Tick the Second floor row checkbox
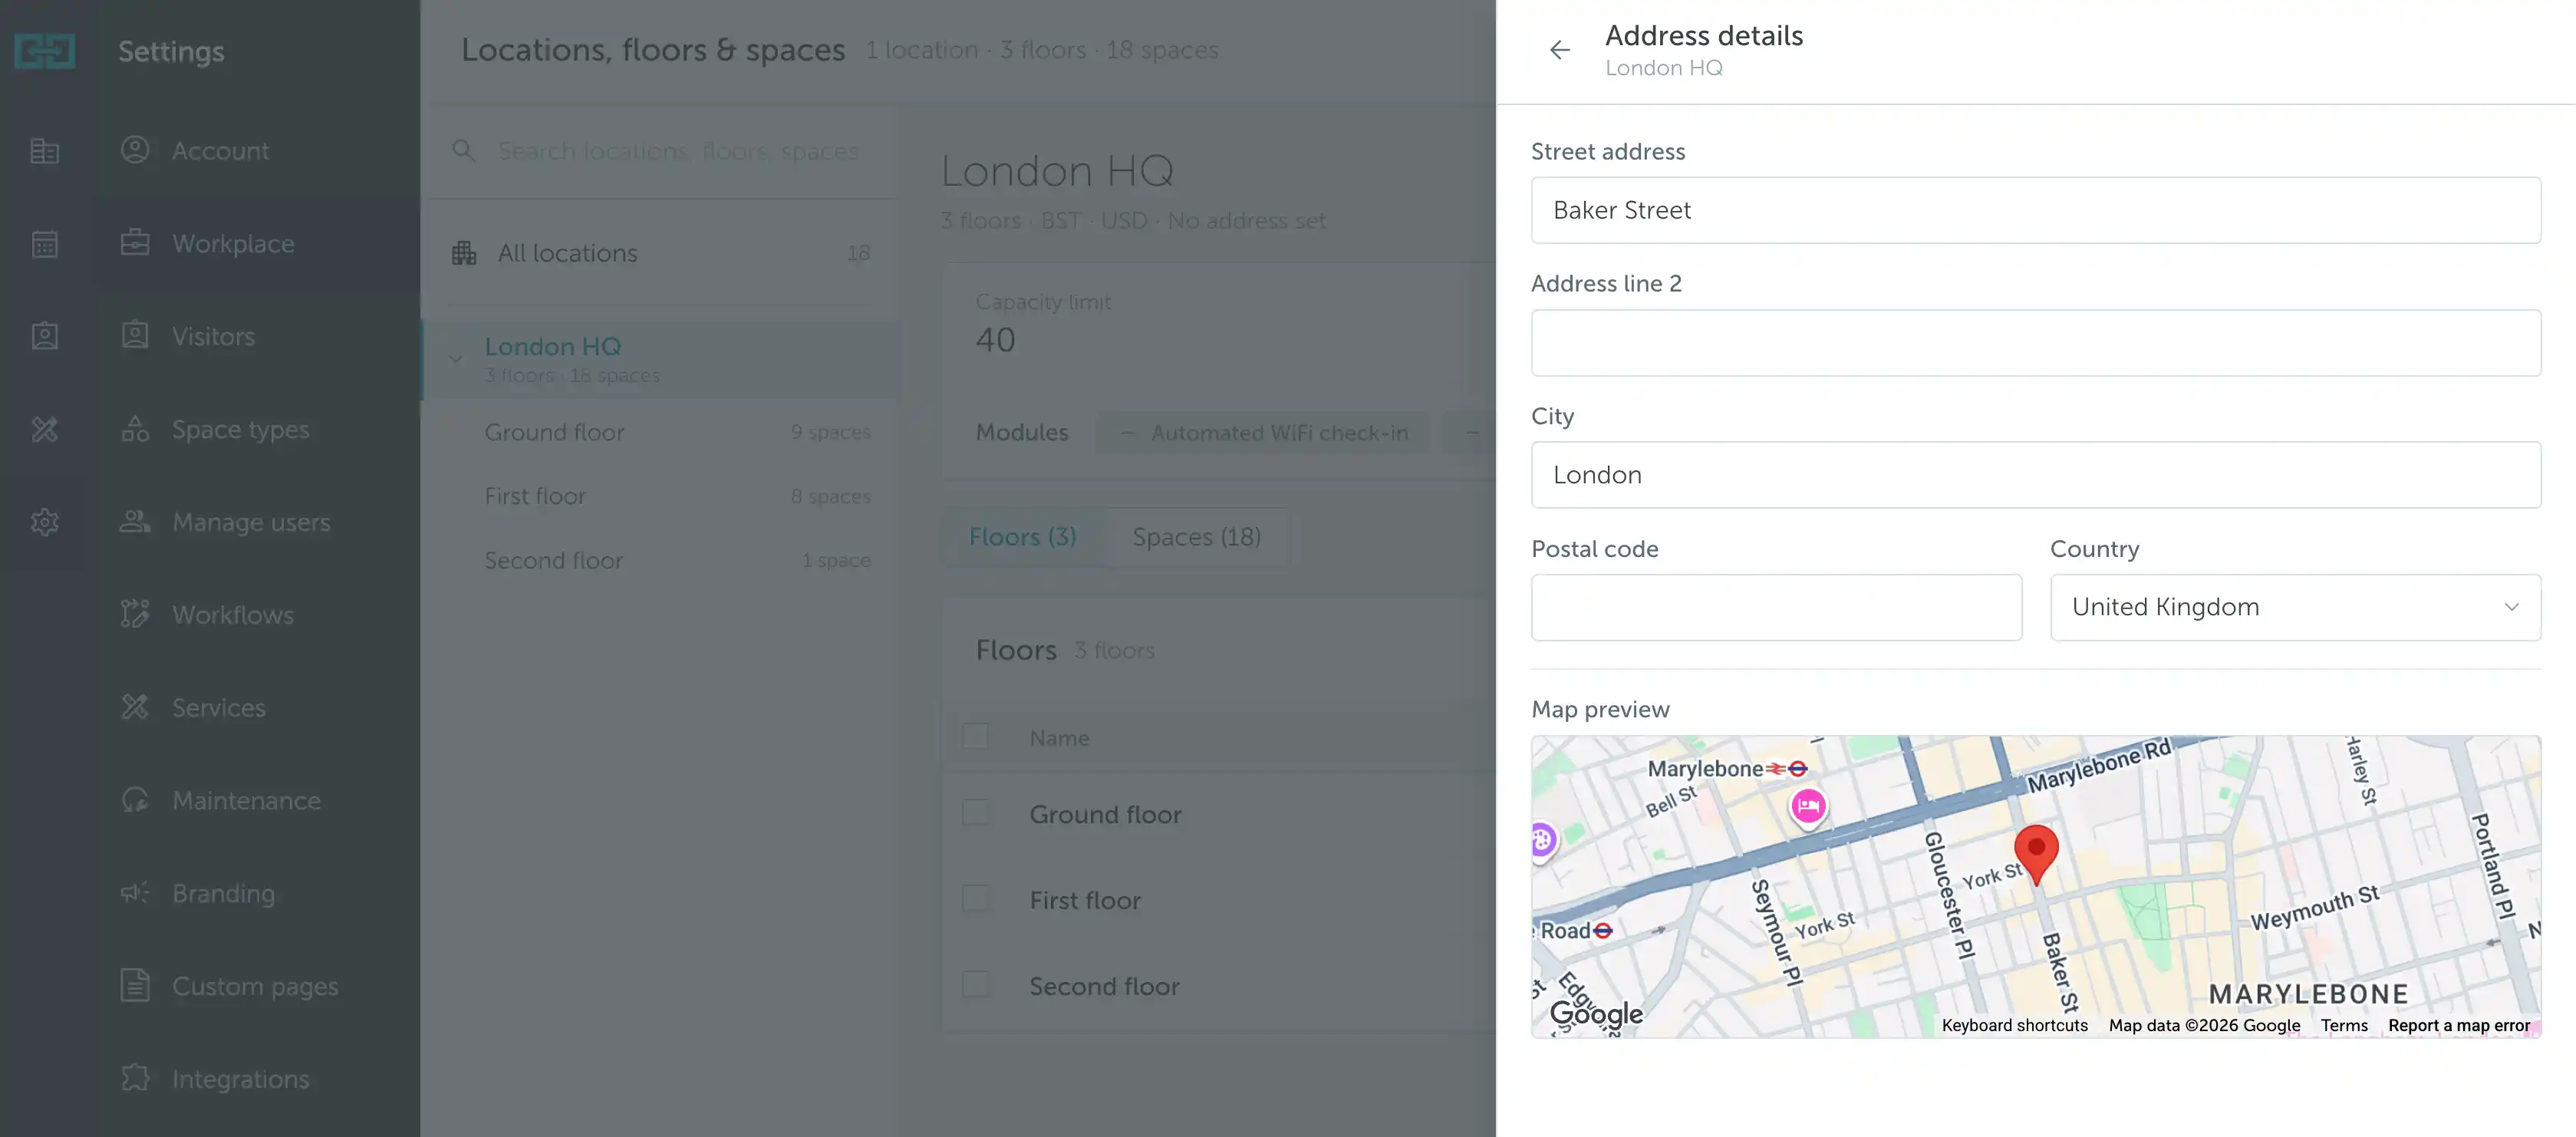The image size is (2576, 1137). (x=975, y=985)
